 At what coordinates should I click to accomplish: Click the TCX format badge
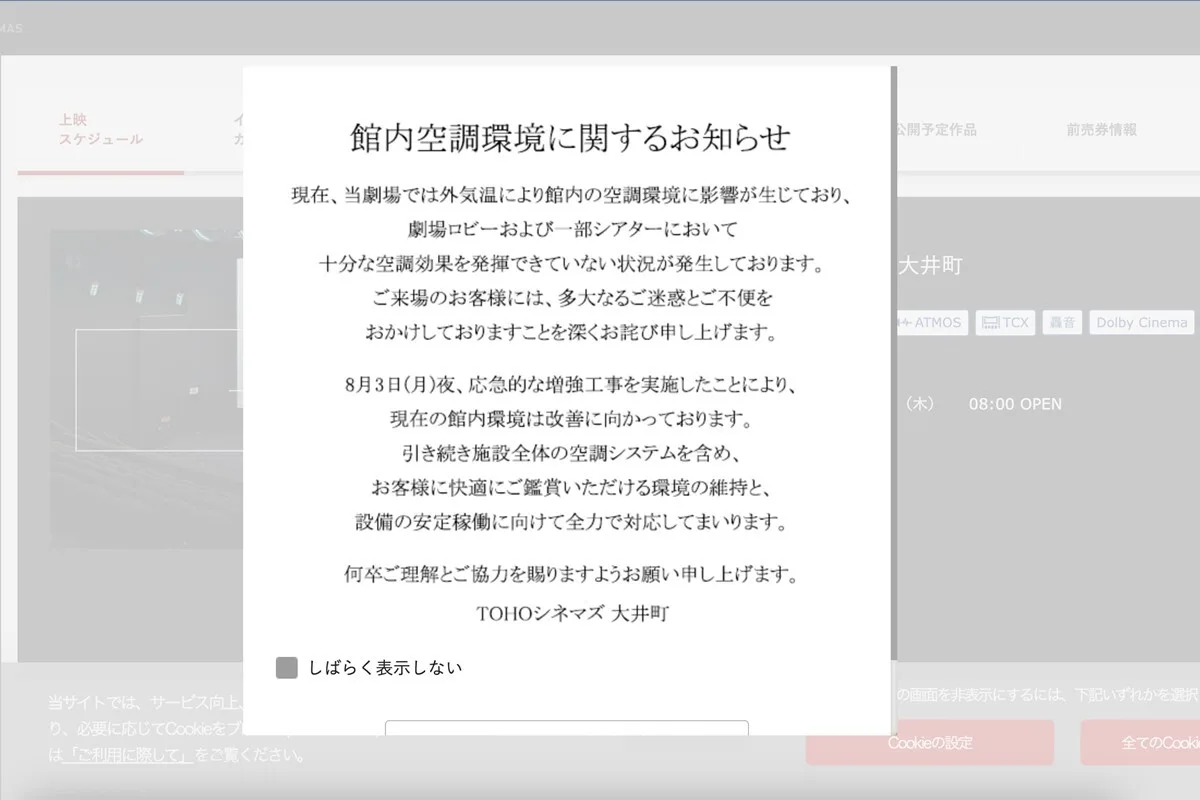pos(1006,323)
